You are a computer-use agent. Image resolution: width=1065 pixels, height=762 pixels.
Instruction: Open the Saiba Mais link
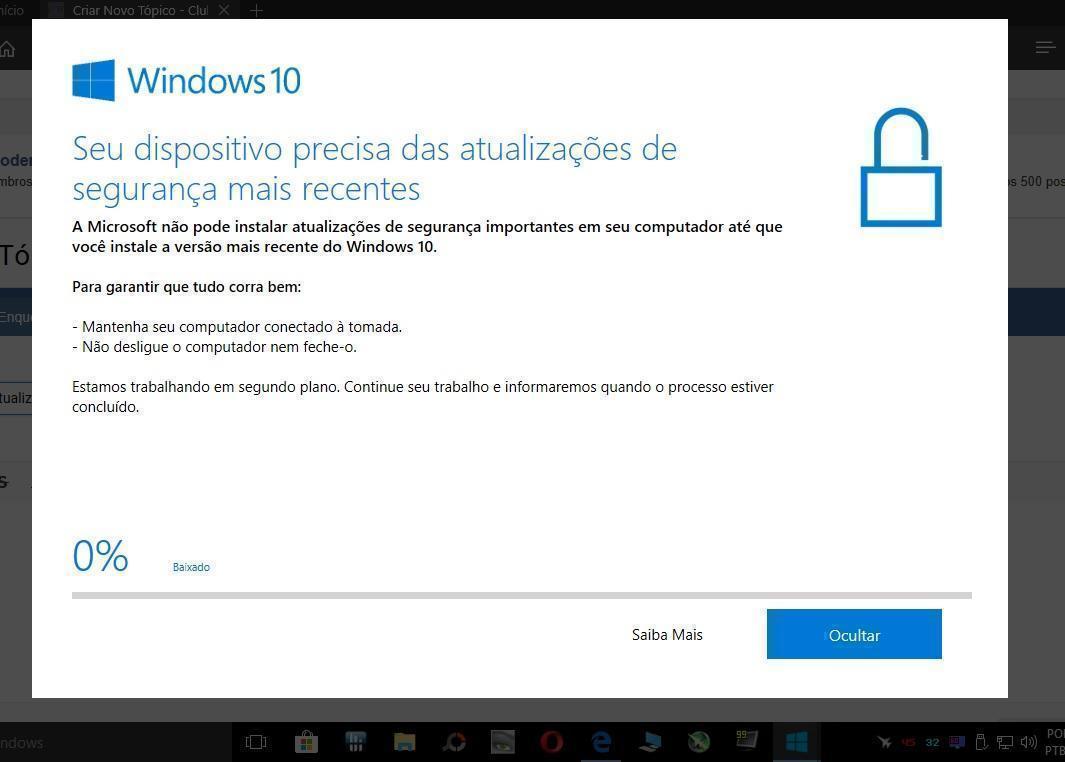667,635
